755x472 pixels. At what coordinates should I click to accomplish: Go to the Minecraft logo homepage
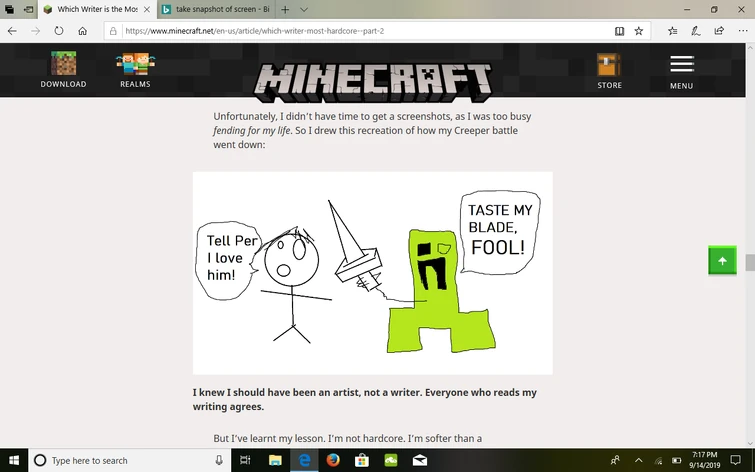[373, 83]
